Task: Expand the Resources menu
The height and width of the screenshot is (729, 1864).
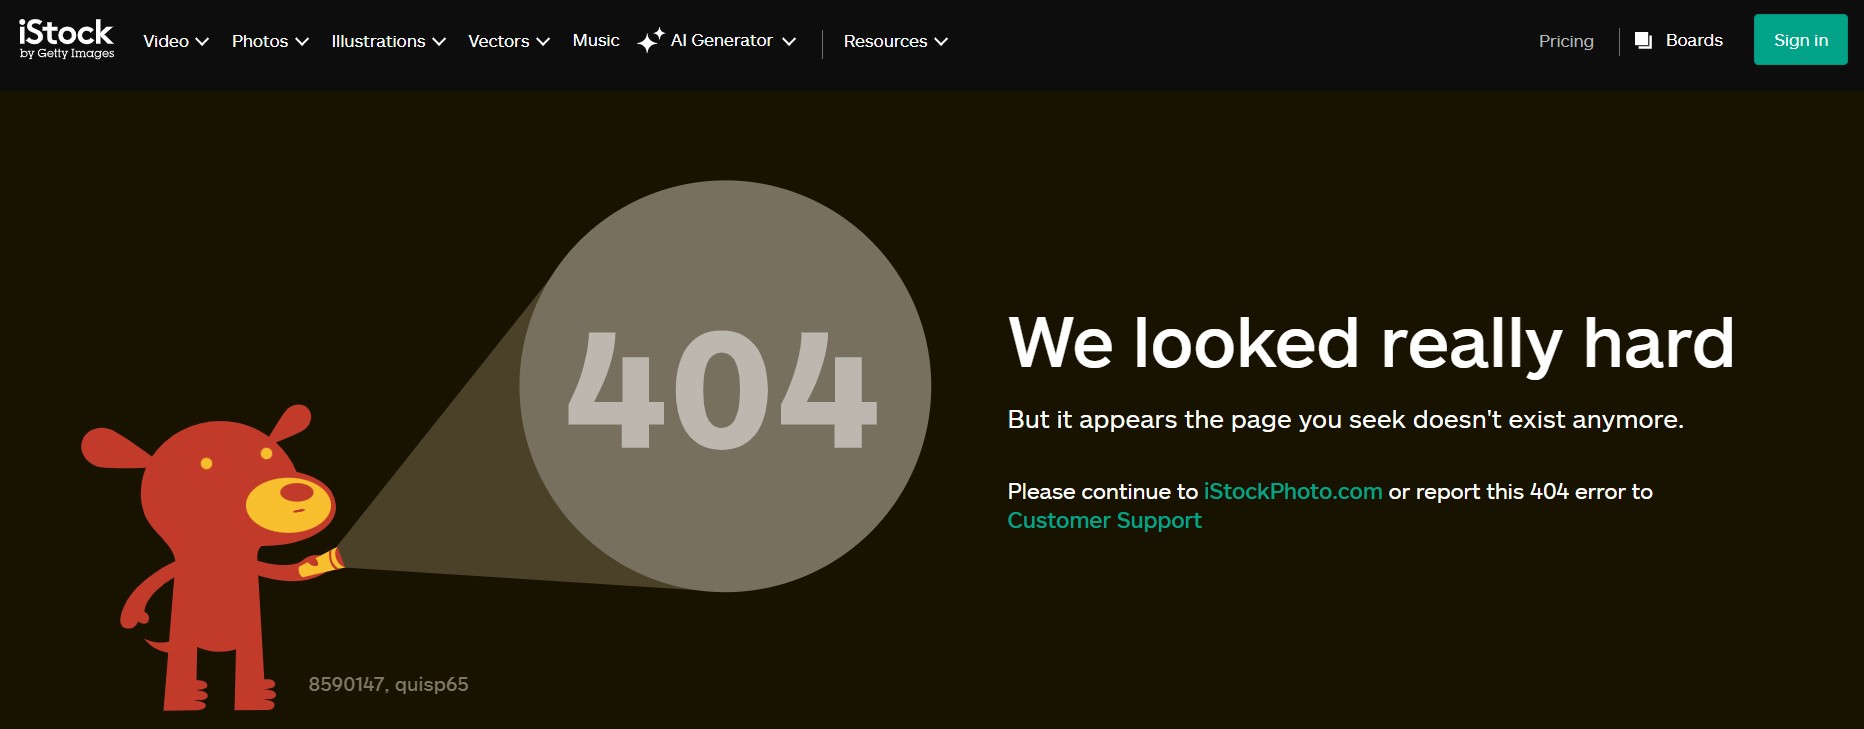Action: pos(895,41)
